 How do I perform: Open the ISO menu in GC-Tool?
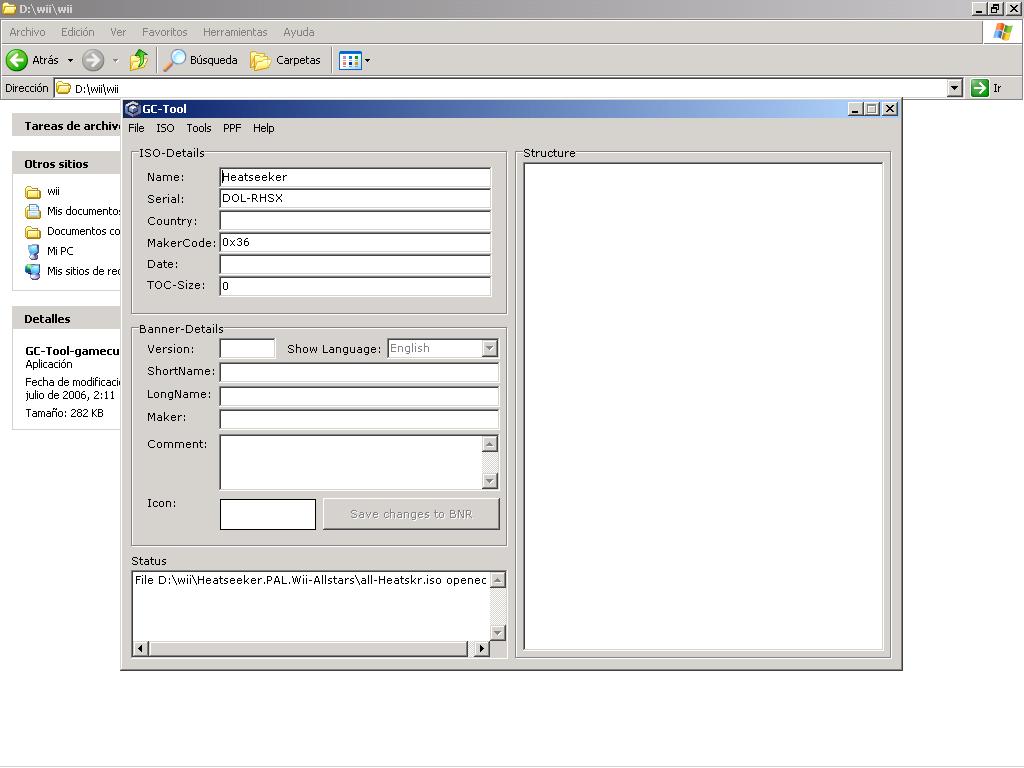coord(165,128)
